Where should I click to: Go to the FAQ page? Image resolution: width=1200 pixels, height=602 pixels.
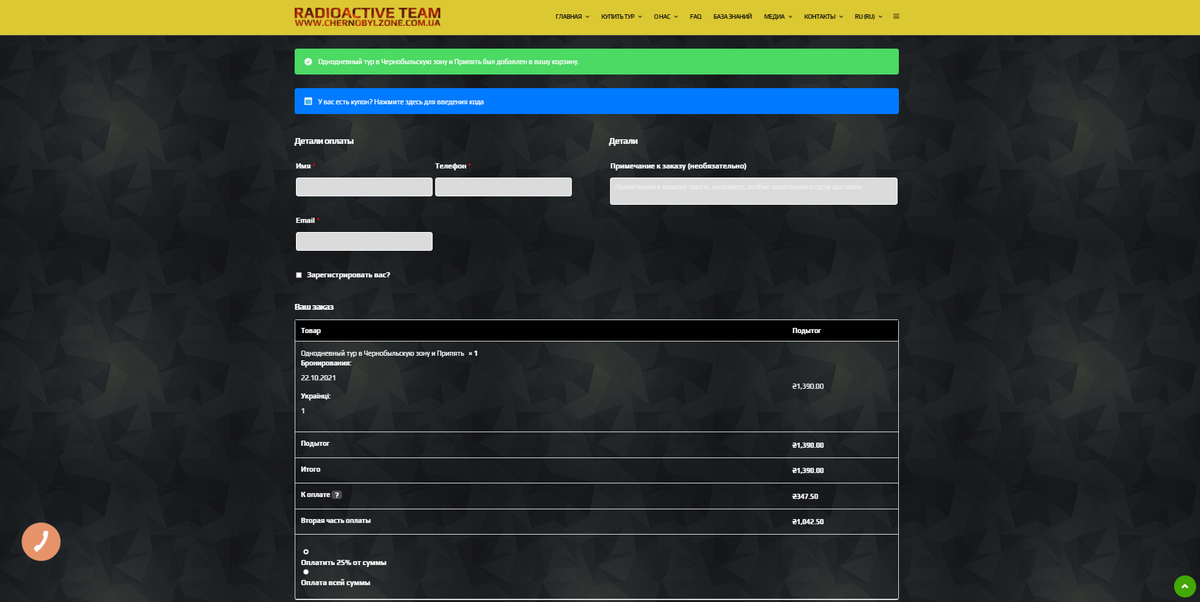pyautogui.click(x=696, y=16)
